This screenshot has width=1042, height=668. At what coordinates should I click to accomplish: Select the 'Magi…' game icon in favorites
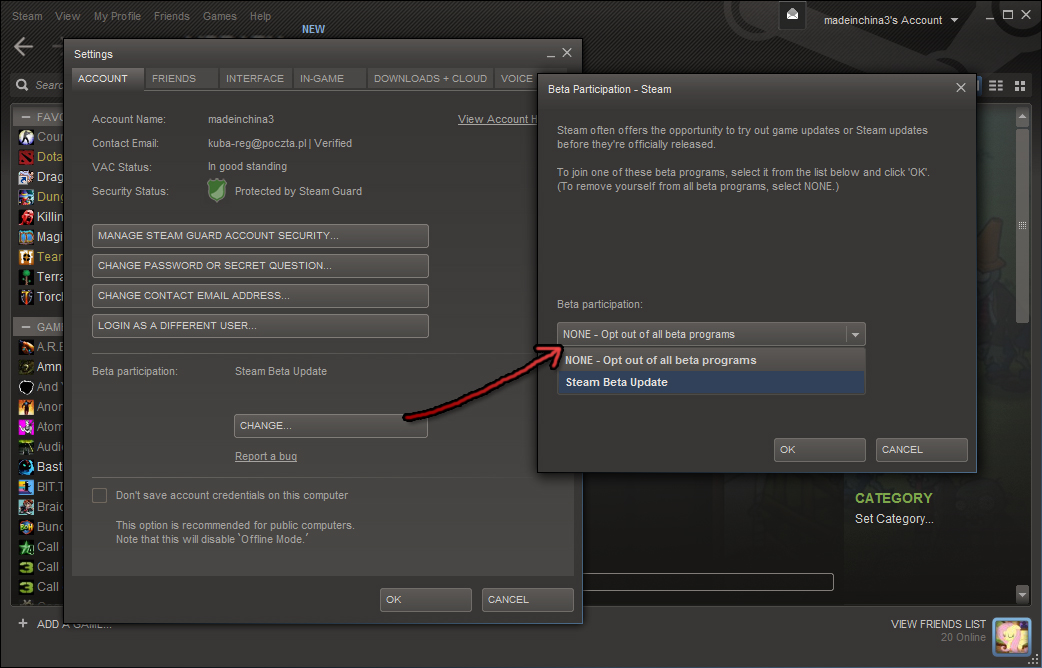pyautogui.click(x=26, y=237)
